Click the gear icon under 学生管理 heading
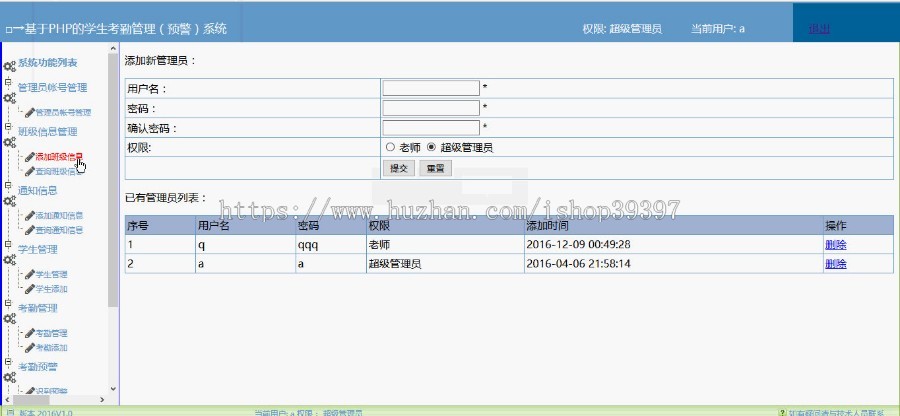Viewport: 900px width, 416px height. click(10, 260)
